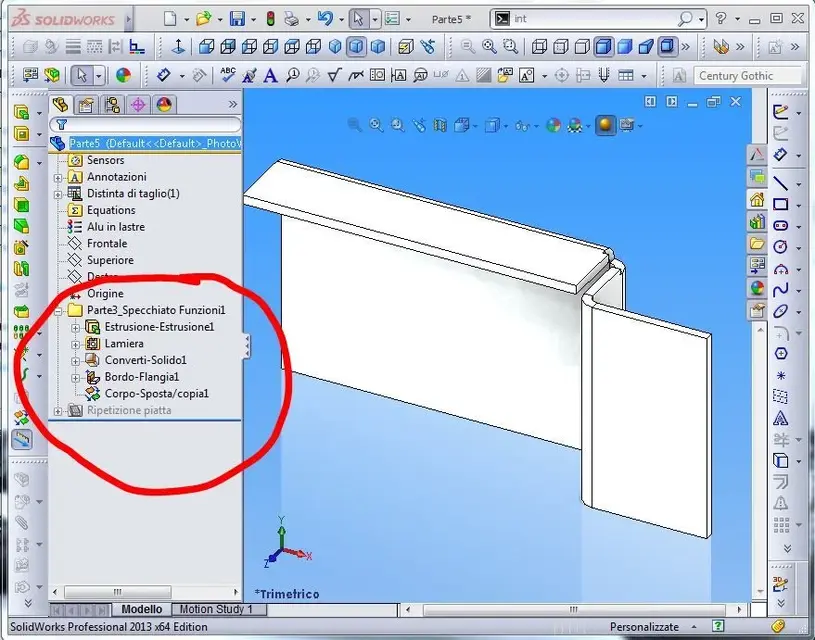Expand the Lamiera feature node
Viewport: 815px width, 640px height.
[x=76, y=343]
